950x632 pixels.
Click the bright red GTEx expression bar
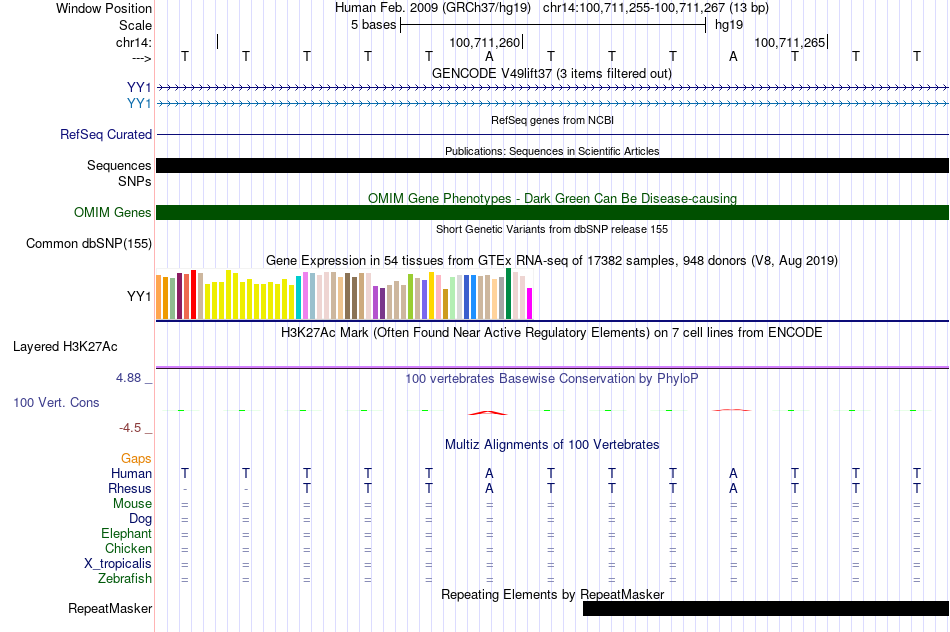(193, 294)
